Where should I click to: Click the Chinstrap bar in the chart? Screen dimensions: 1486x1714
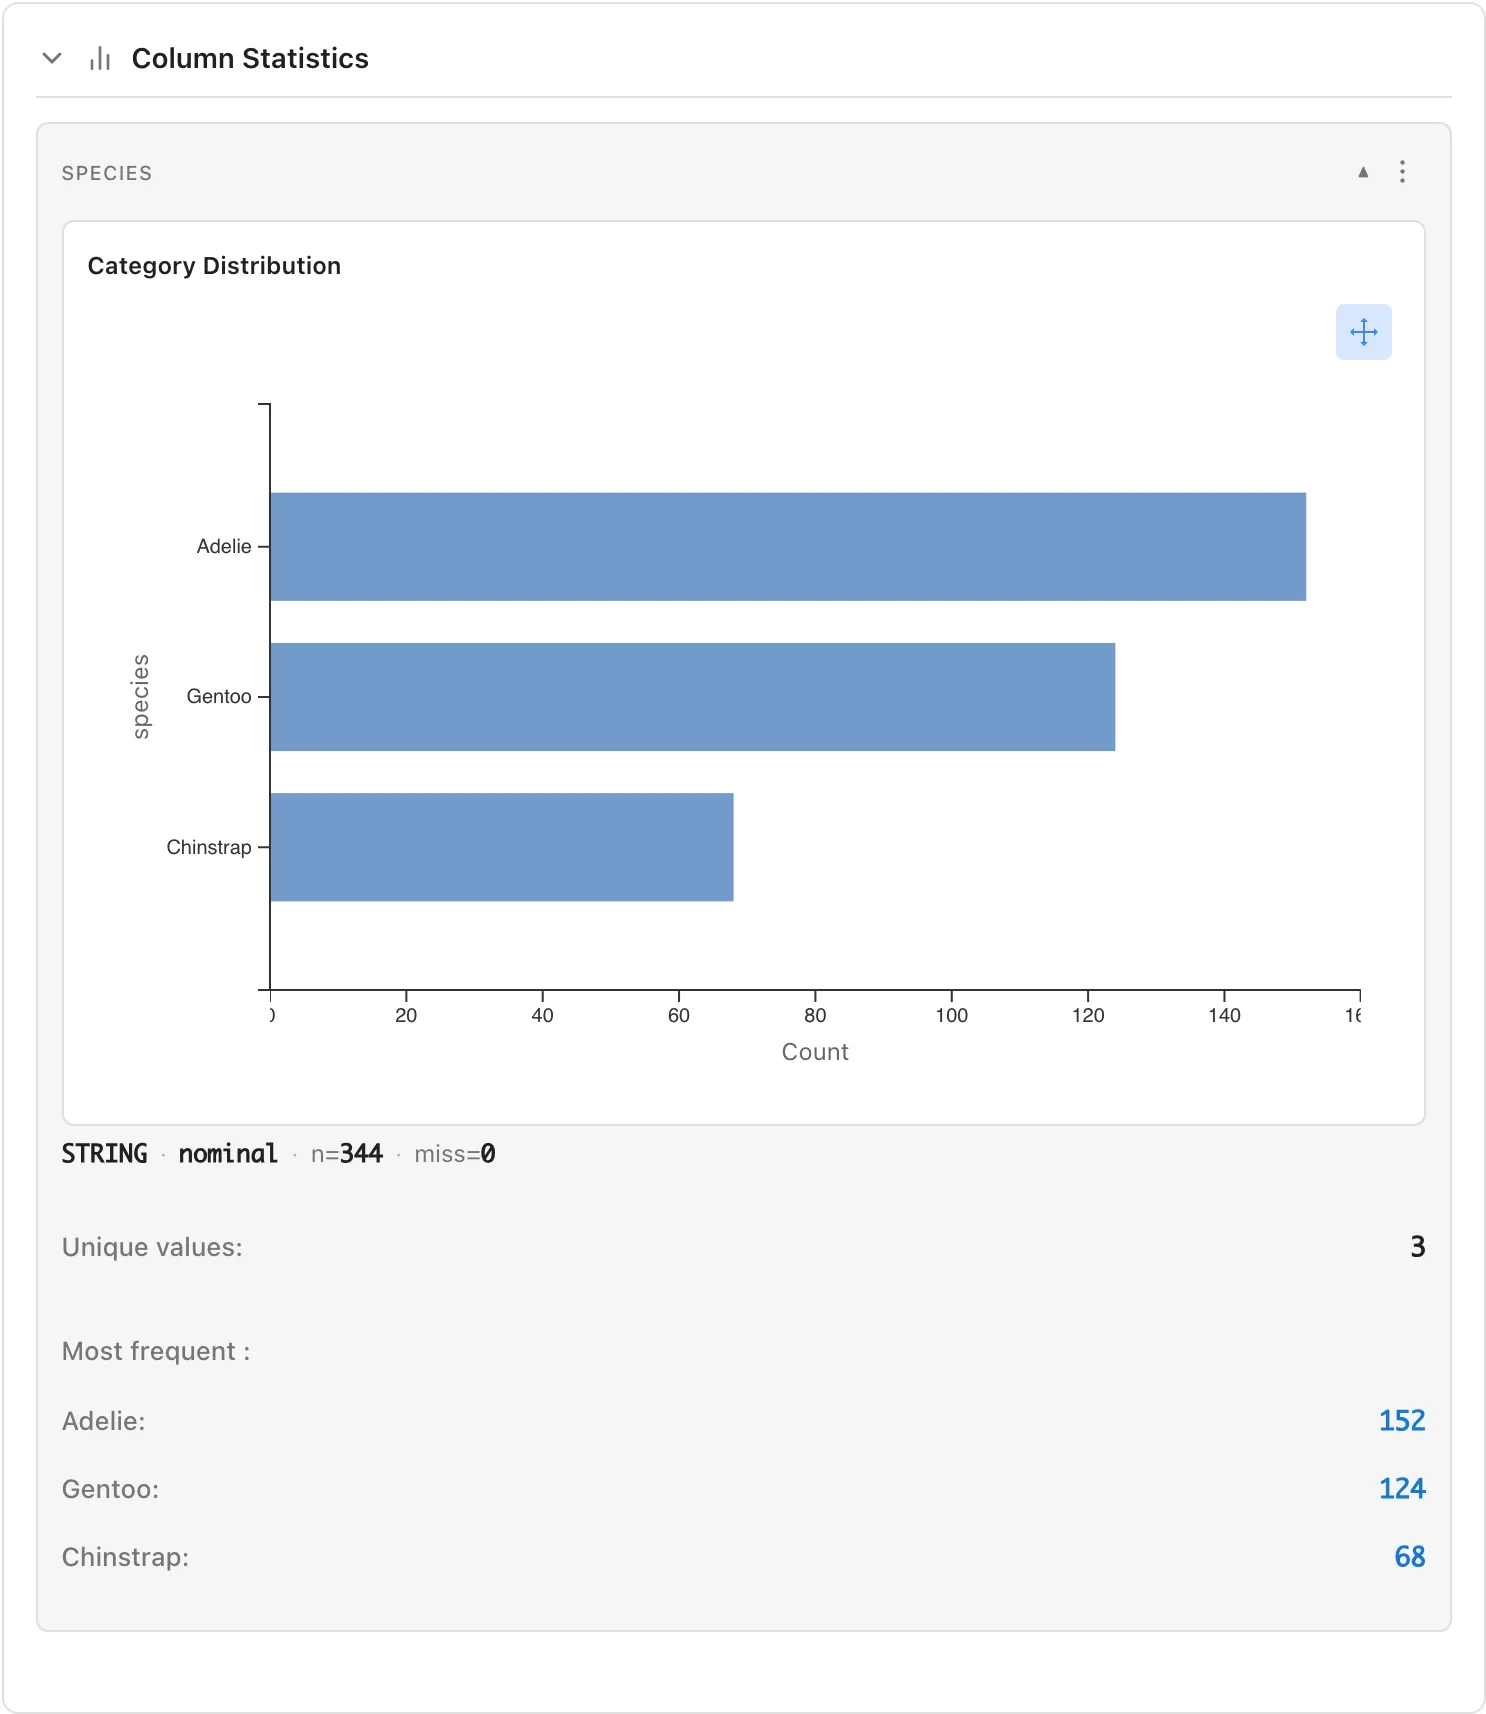502,847
